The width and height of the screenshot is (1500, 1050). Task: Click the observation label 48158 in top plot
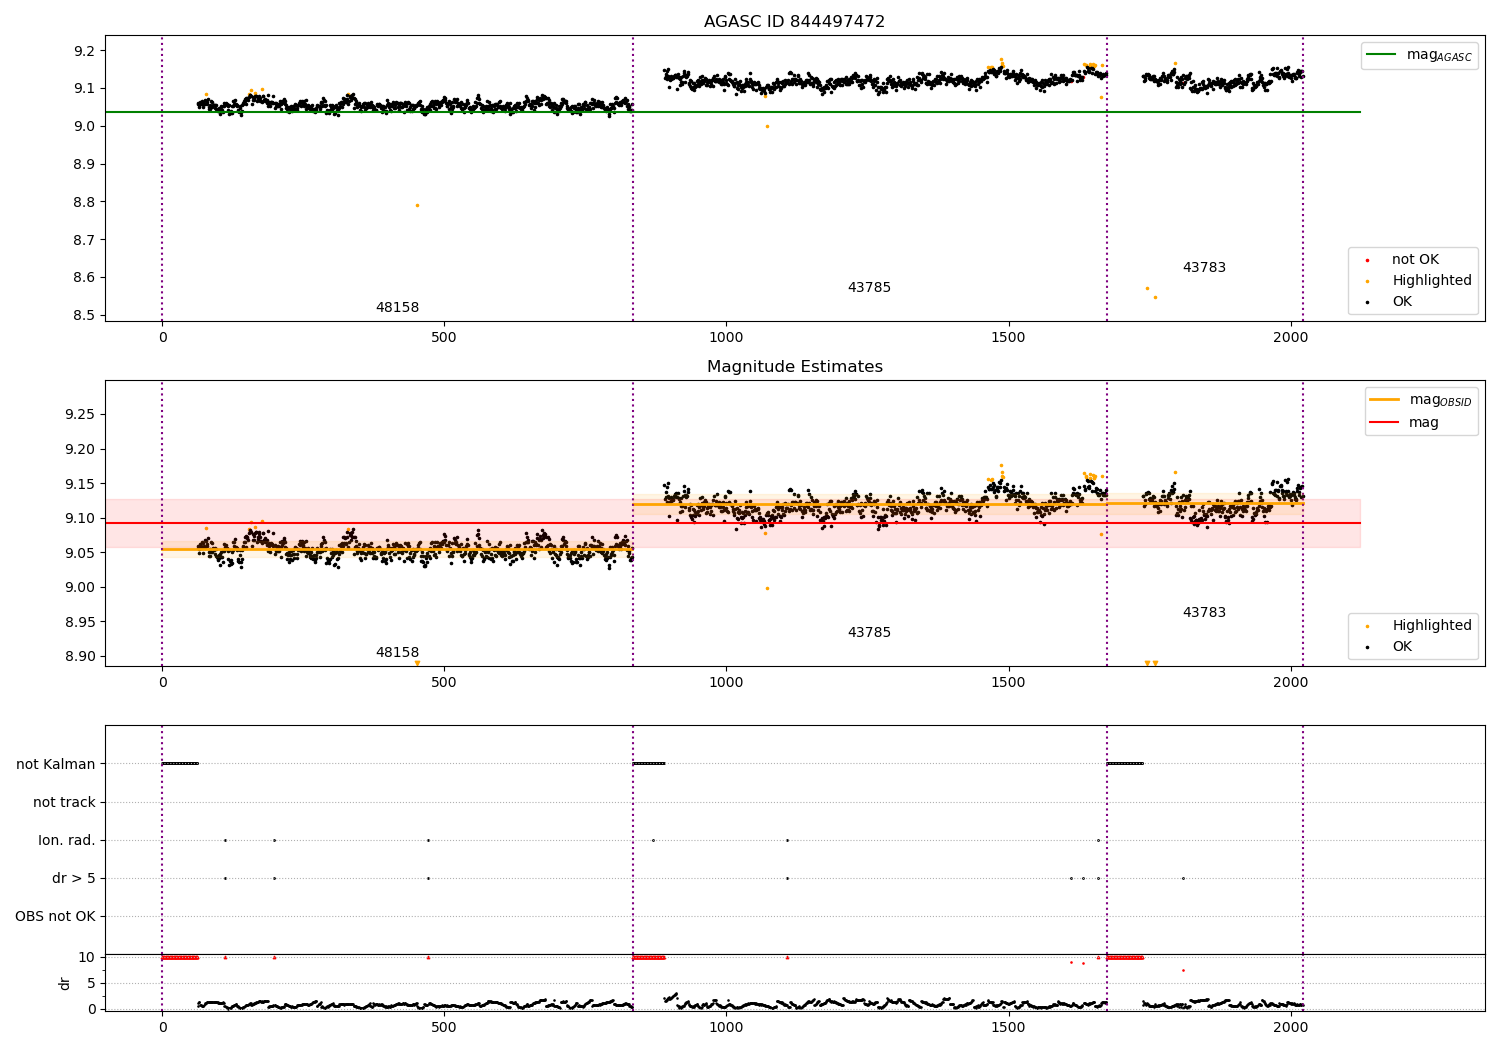tap(397, 308)
